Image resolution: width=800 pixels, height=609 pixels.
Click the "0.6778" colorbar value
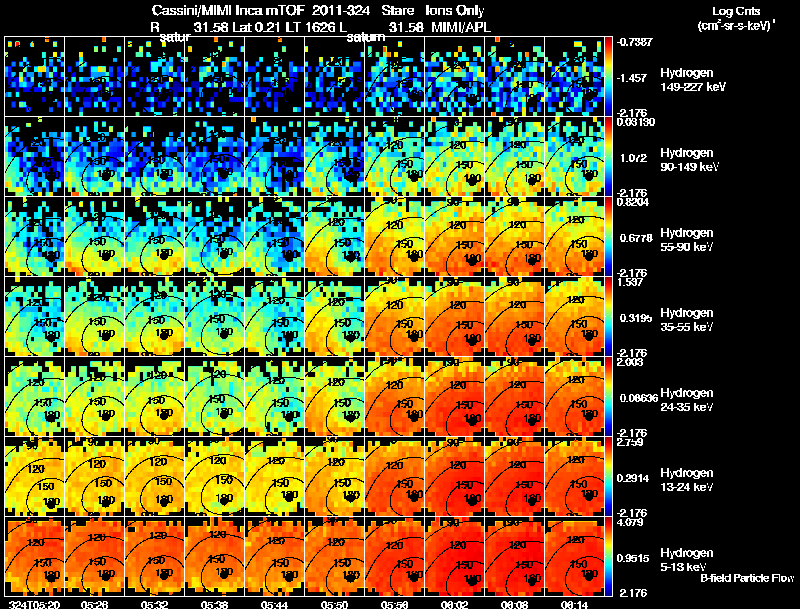636,238
